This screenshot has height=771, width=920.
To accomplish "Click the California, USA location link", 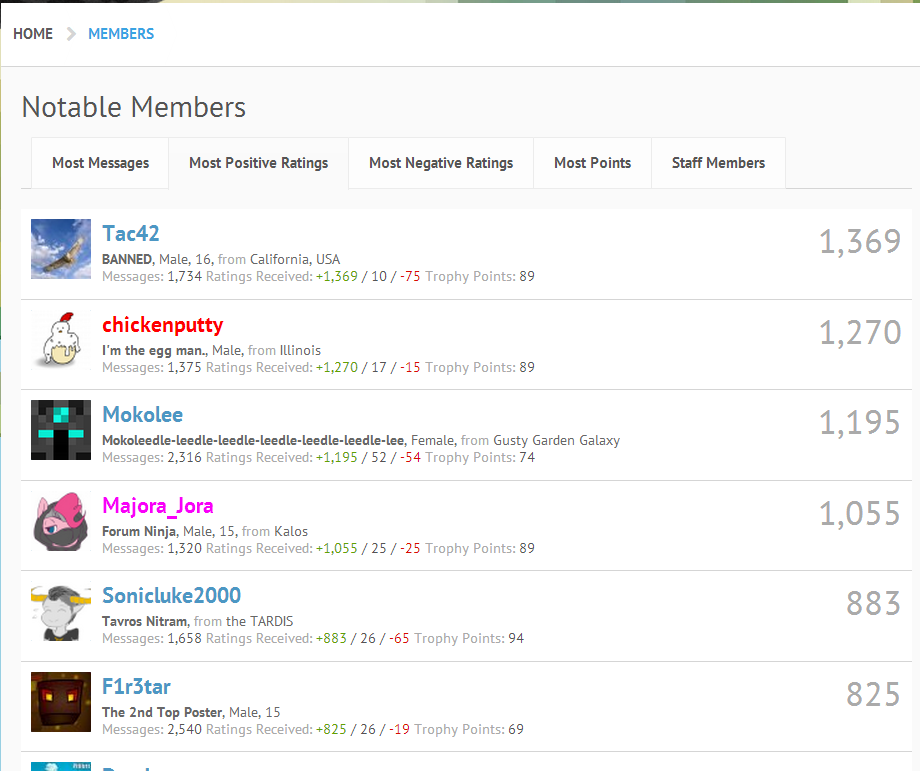I will coord(295,259).
